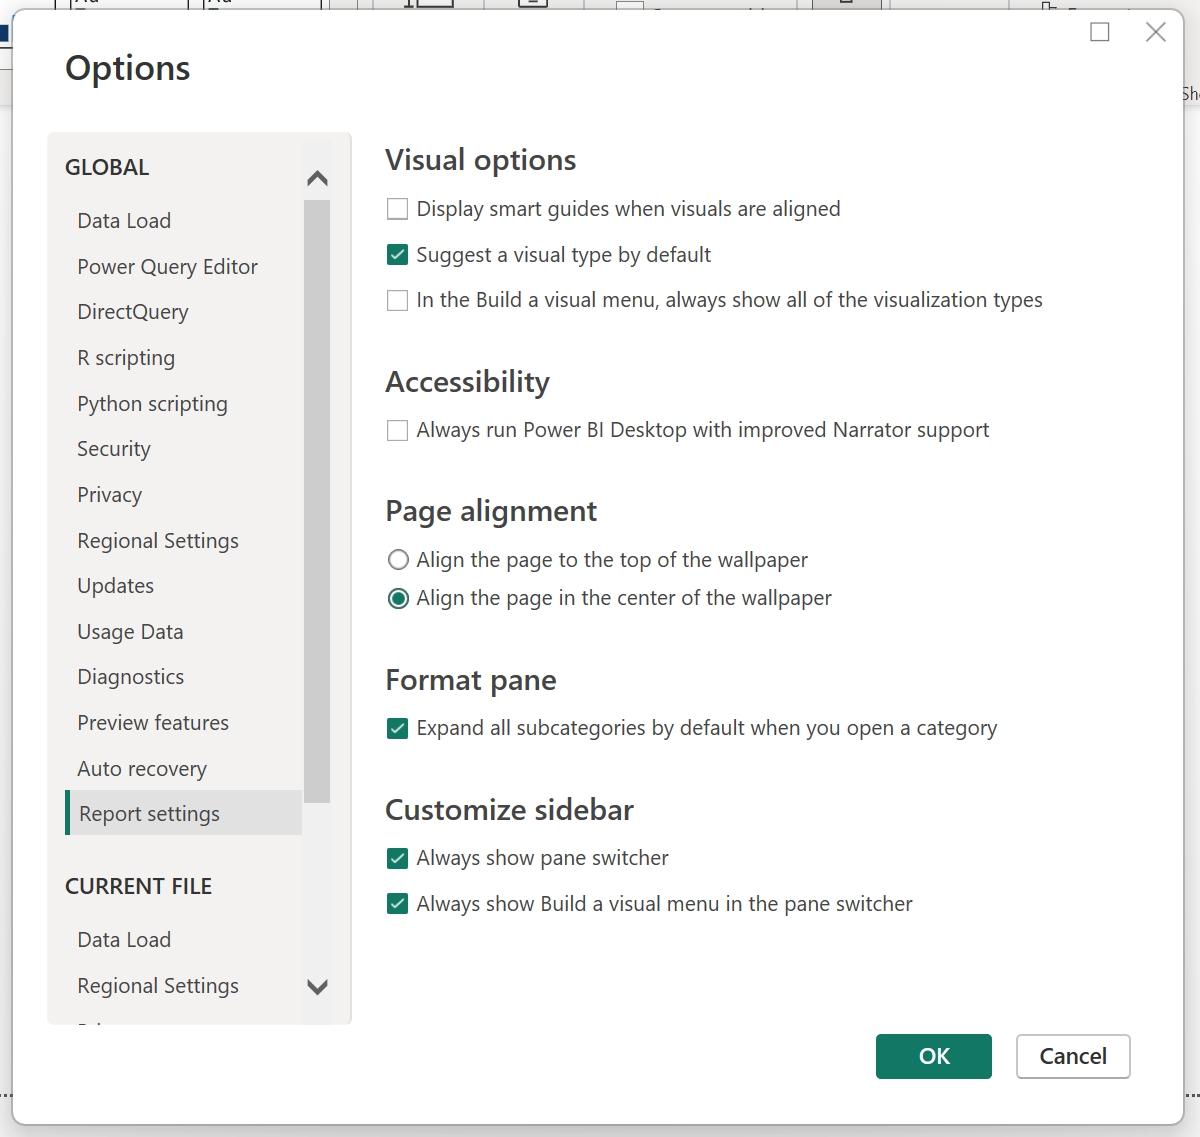Open Preview features options
The height and width of the screenshot is (1137, 1200).
click(x=153, y=723)
